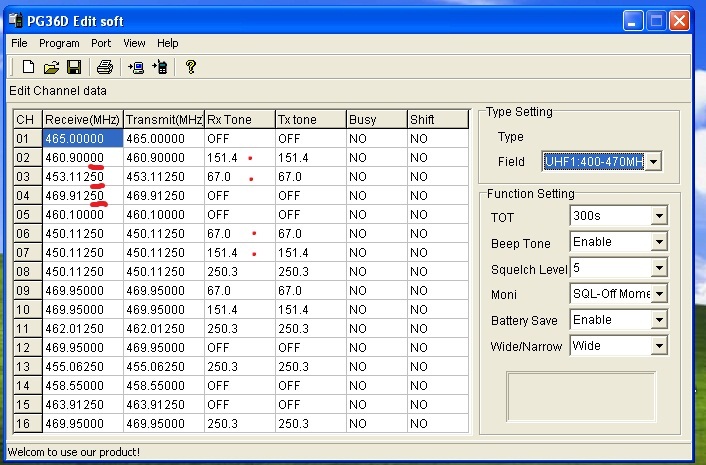
Task: Open the Program menu
Action: tap(59, 43)
